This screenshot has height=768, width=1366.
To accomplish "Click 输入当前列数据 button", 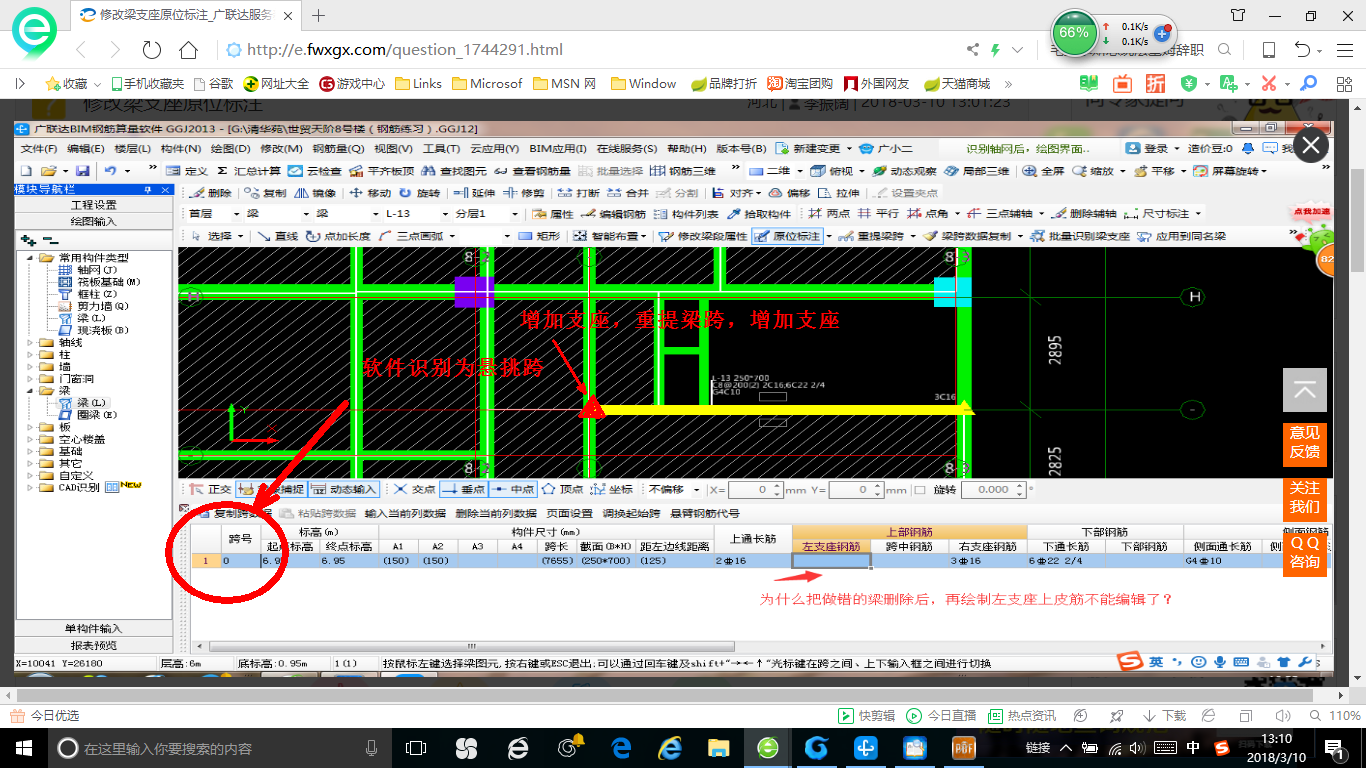I will (405, 513).
